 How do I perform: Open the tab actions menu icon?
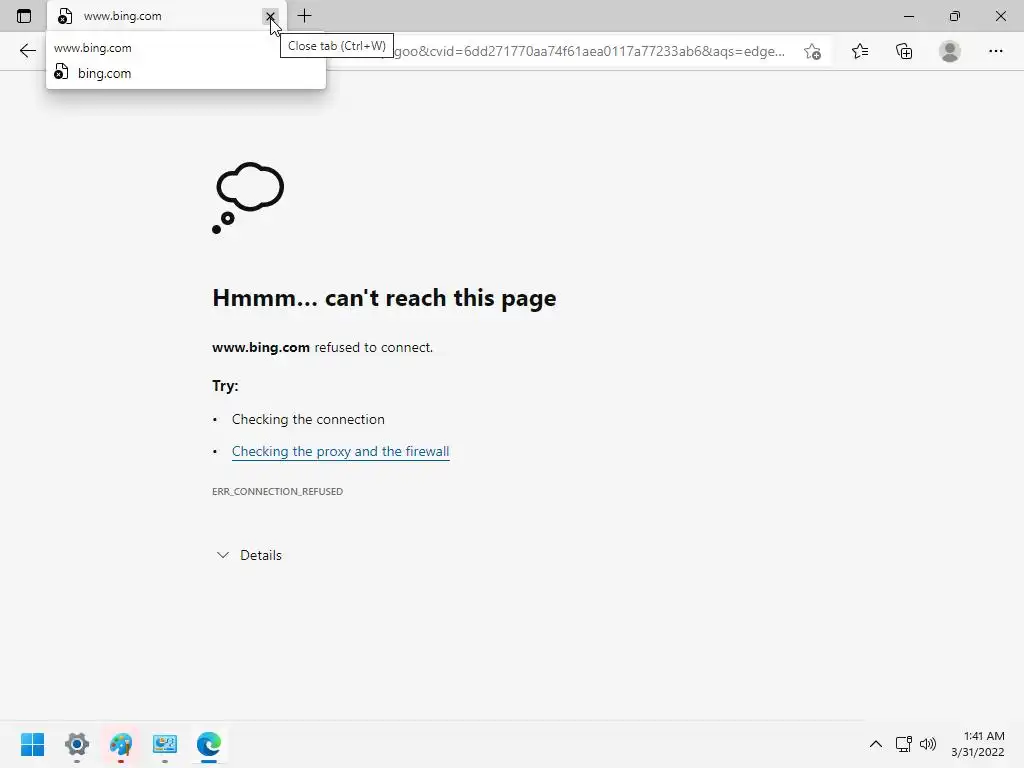24,16
